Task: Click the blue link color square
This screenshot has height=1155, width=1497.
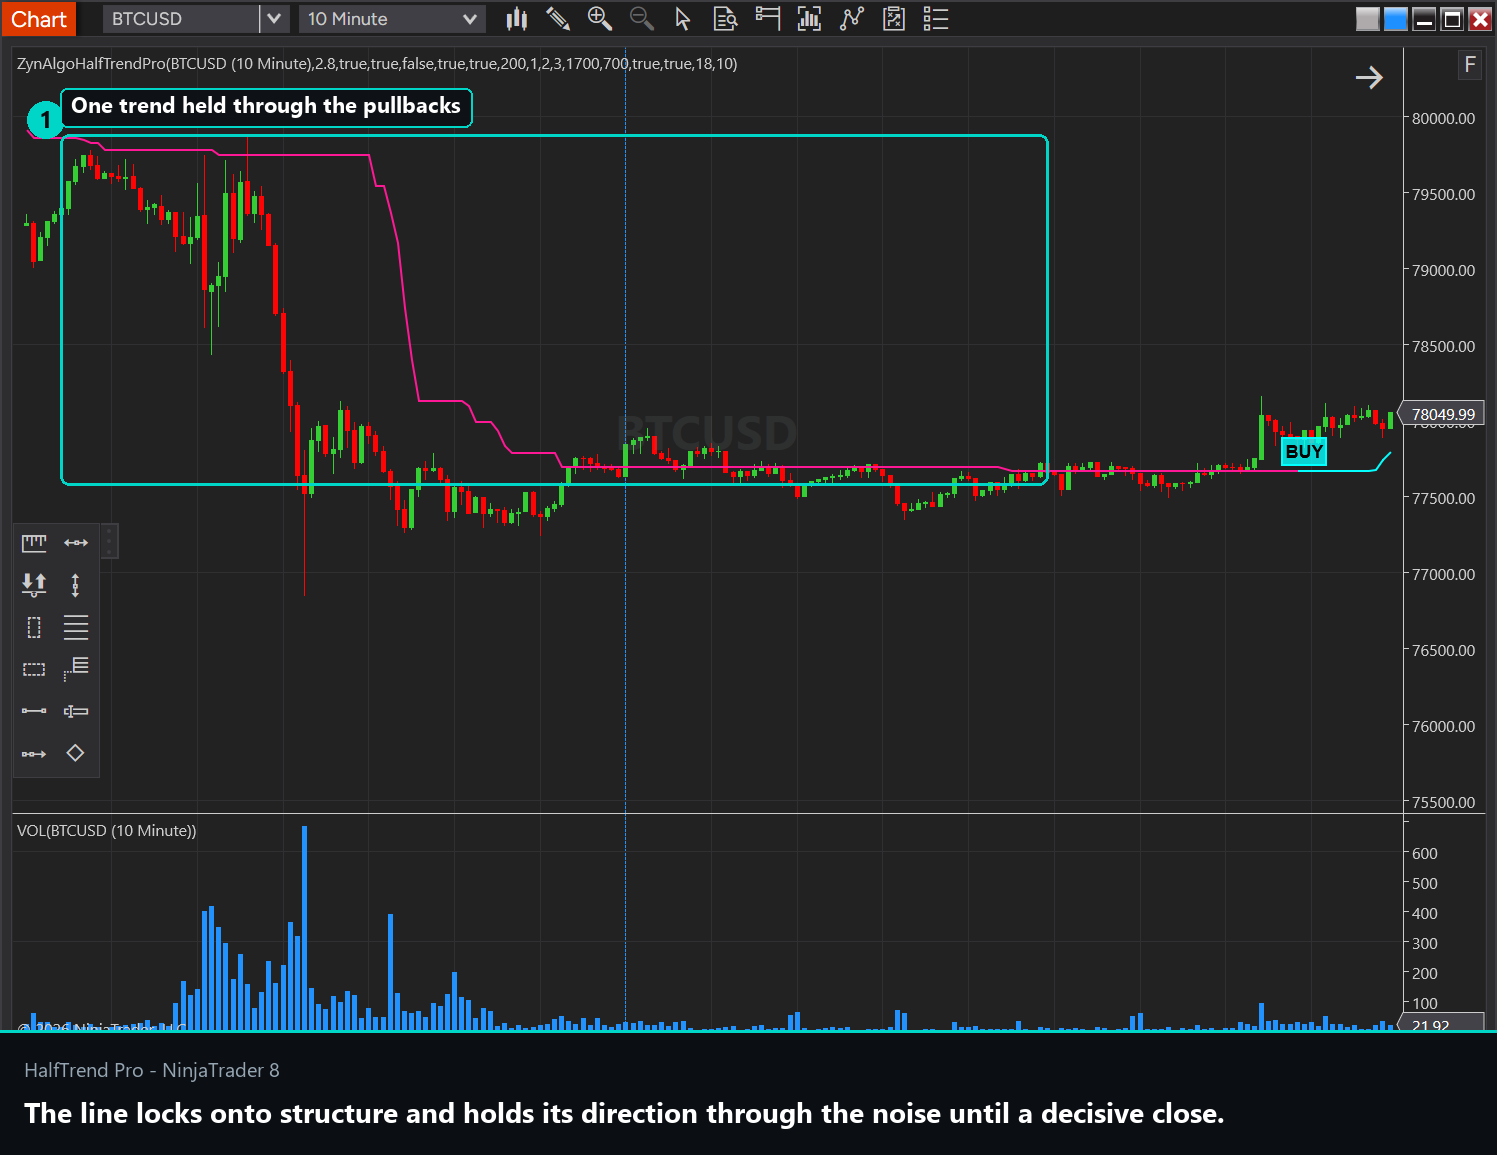Action: pos(1396,19)
